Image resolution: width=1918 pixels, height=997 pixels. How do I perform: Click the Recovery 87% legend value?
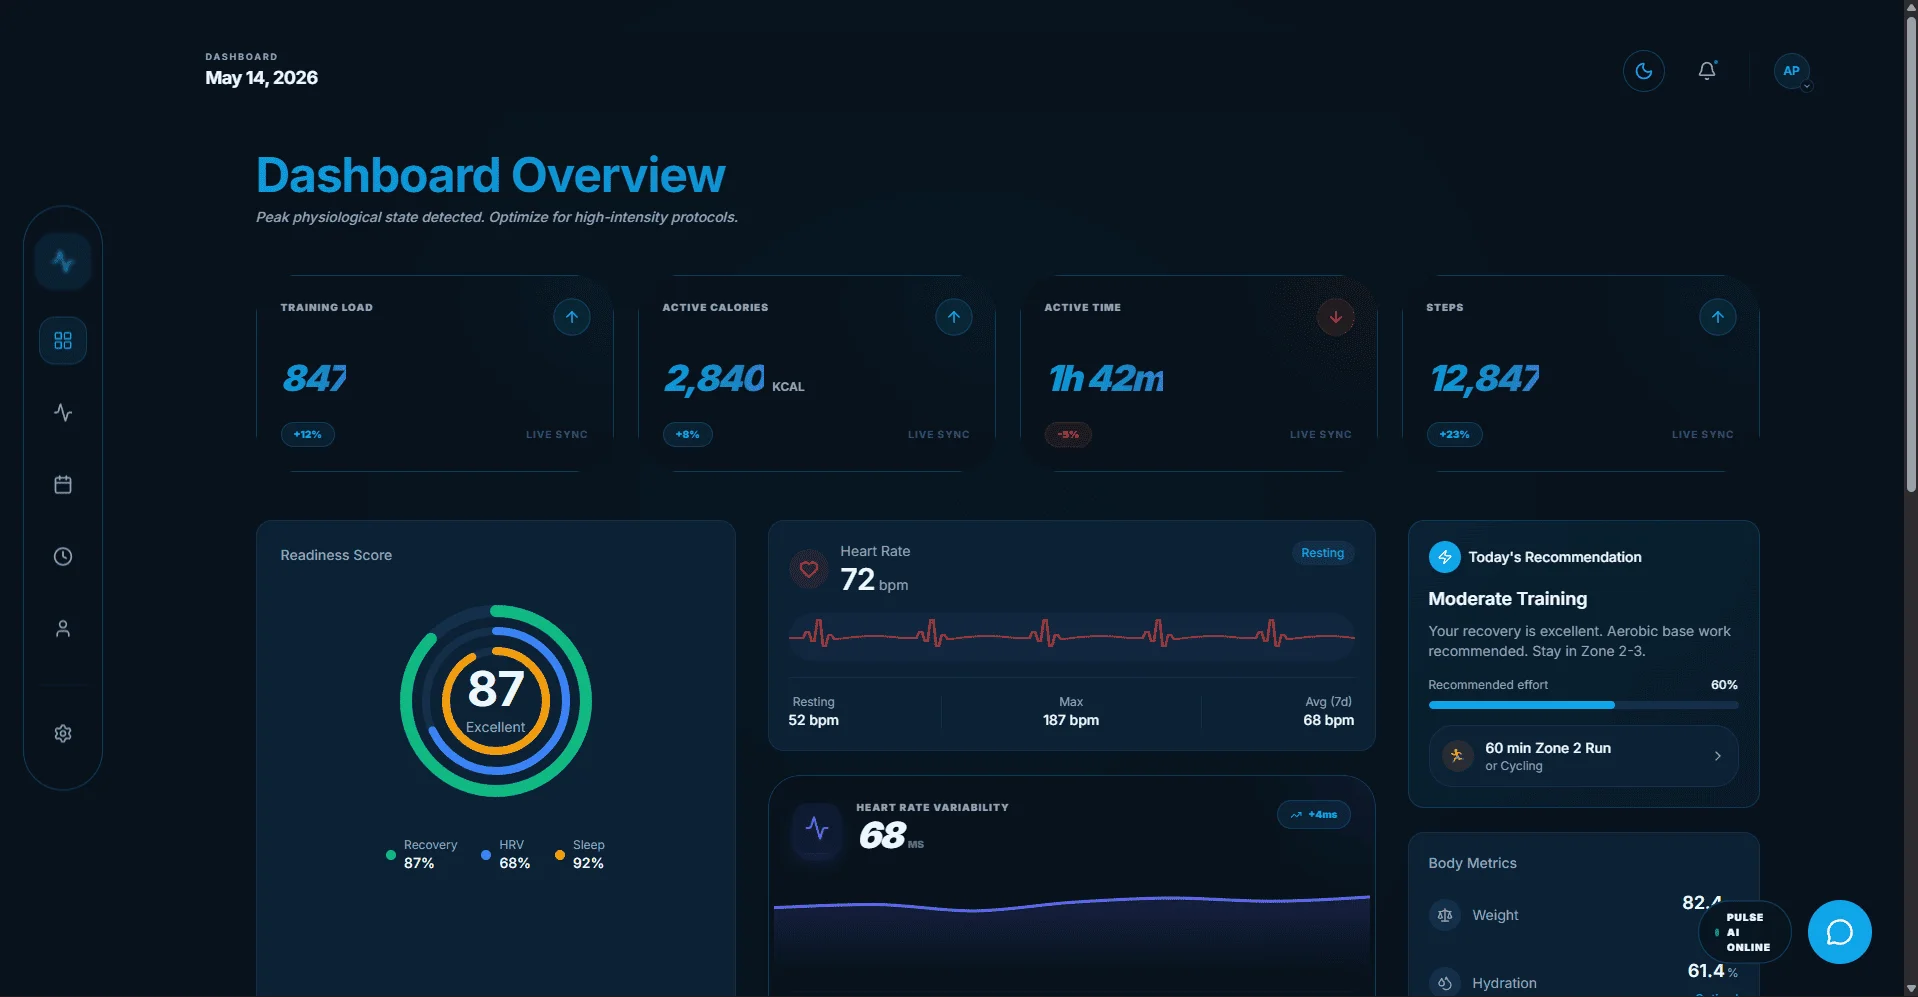tap(419, 863)
